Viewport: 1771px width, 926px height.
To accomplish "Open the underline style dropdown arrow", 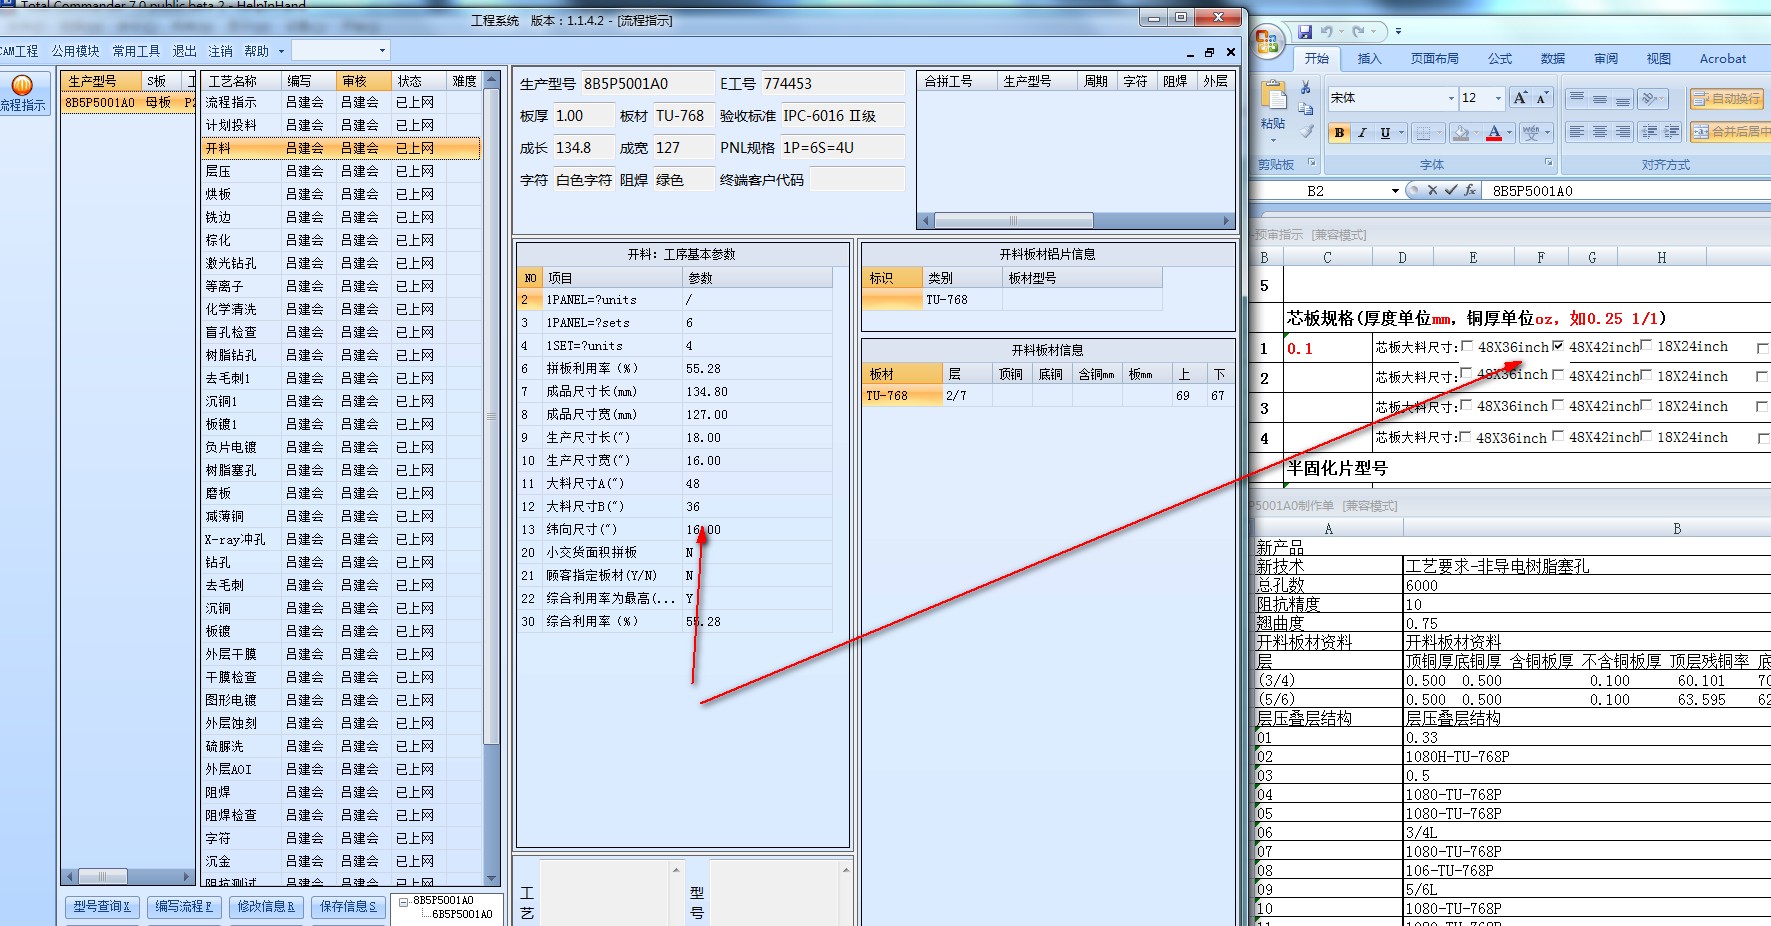I will 1401,133.
